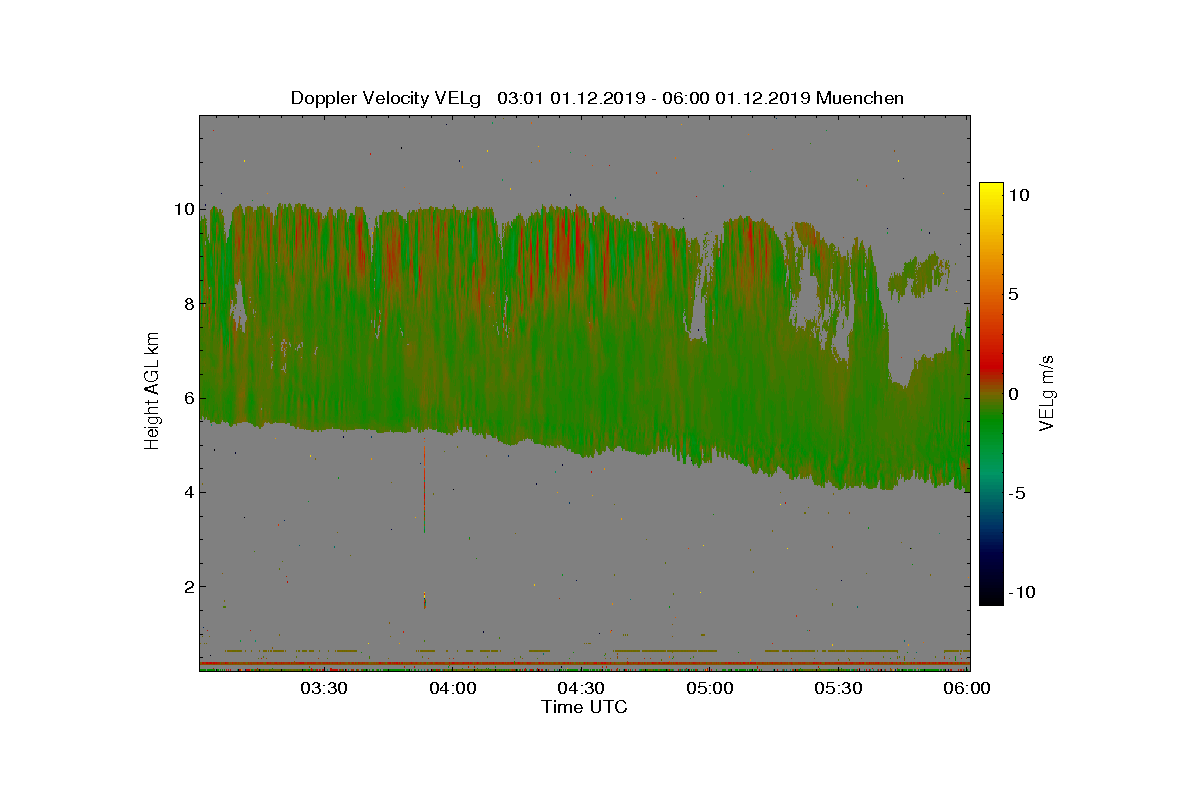Click the 03:30 time tick label
1200x800 pixels.
[323, 688]
